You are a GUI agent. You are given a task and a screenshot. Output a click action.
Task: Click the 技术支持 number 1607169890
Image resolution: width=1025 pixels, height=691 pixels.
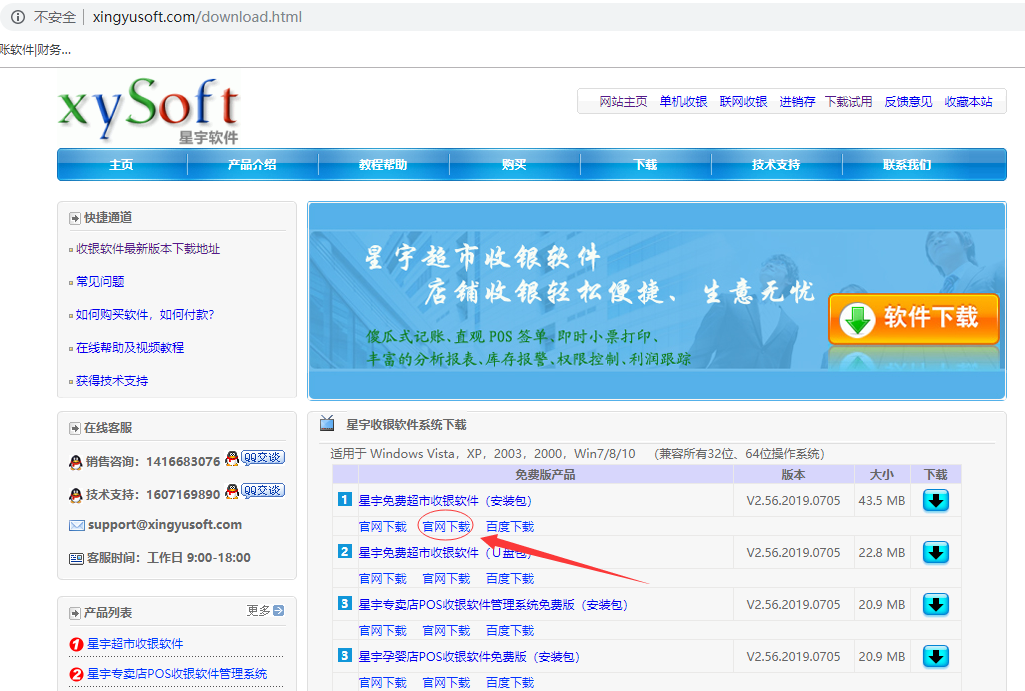point(183,494)
